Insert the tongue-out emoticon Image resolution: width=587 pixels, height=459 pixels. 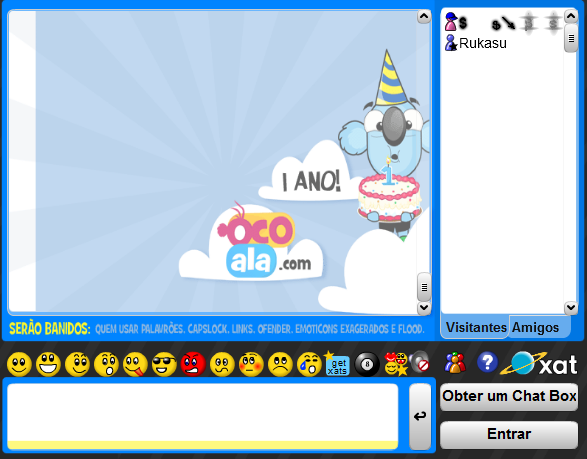[135, 364]
